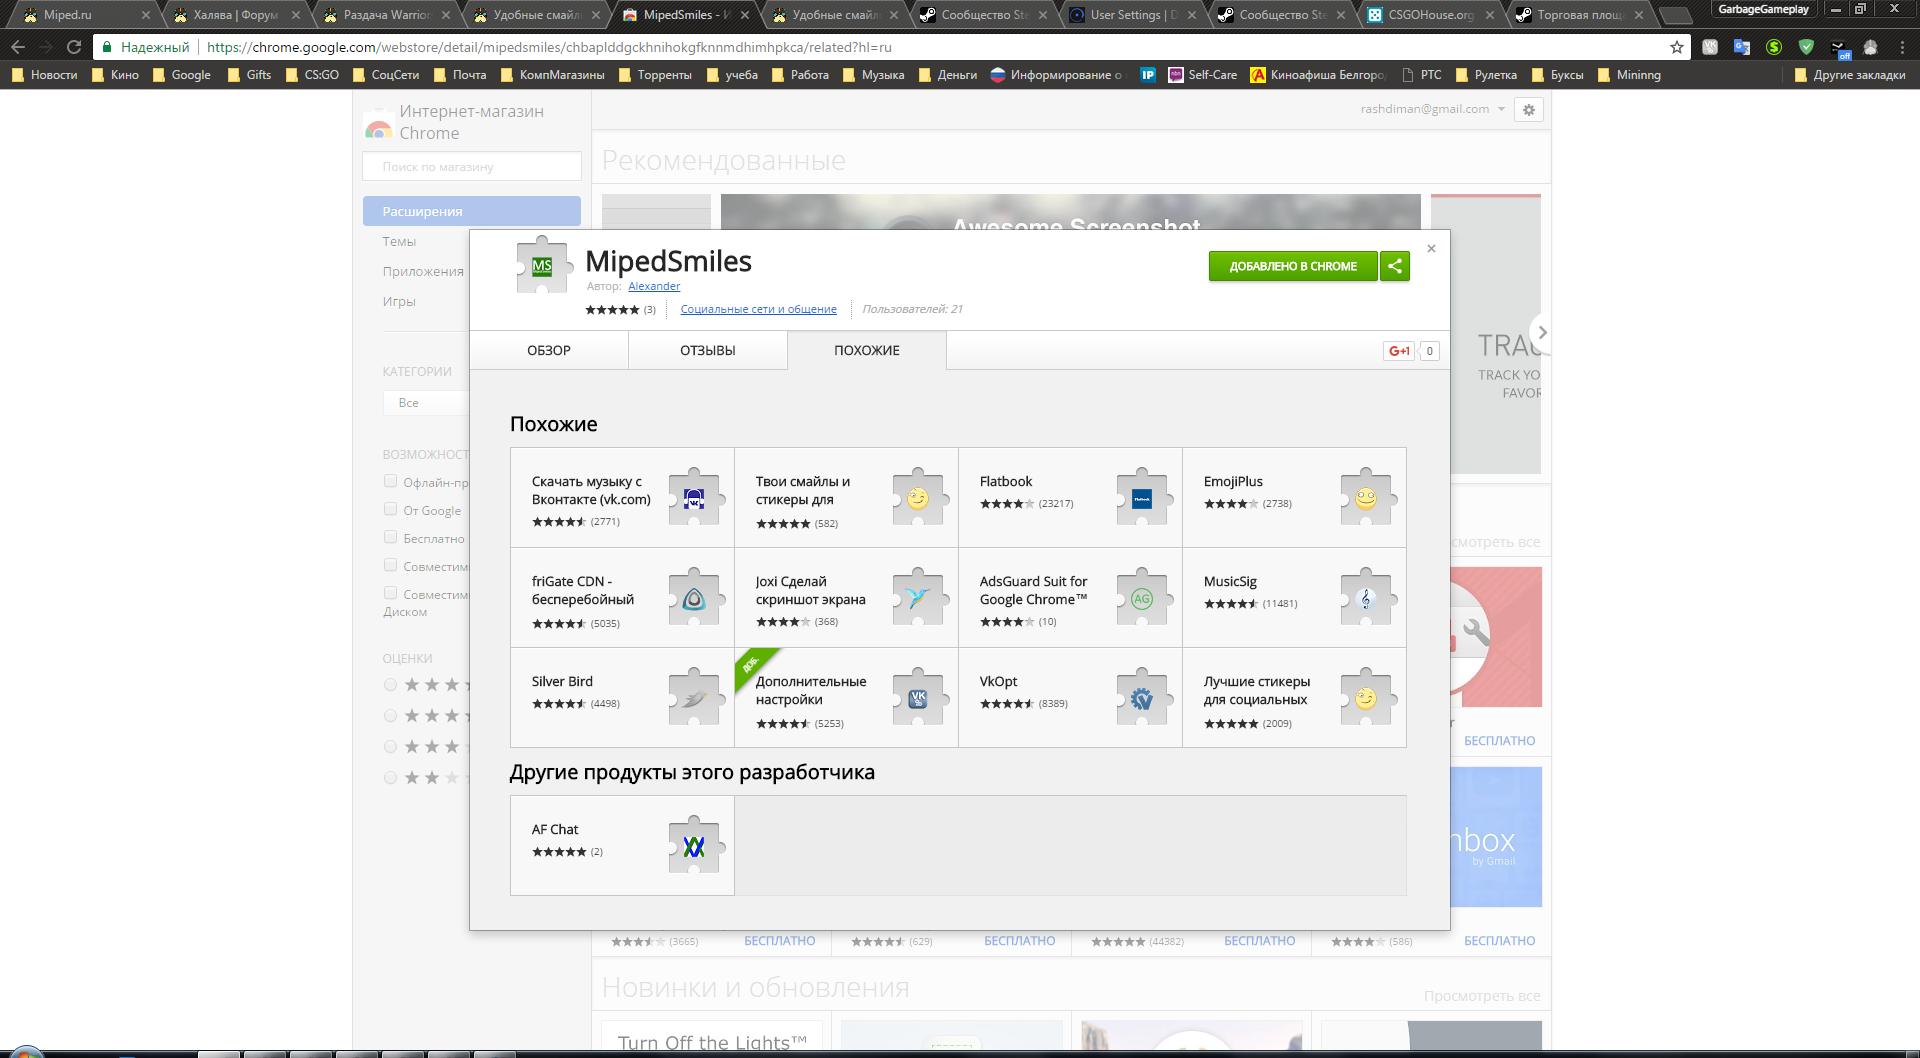Image resolution: width=1920 pixels, height=1058 pixels.
Task: Open the Chrome three-dot menu
Action: tap(1902, 47)
